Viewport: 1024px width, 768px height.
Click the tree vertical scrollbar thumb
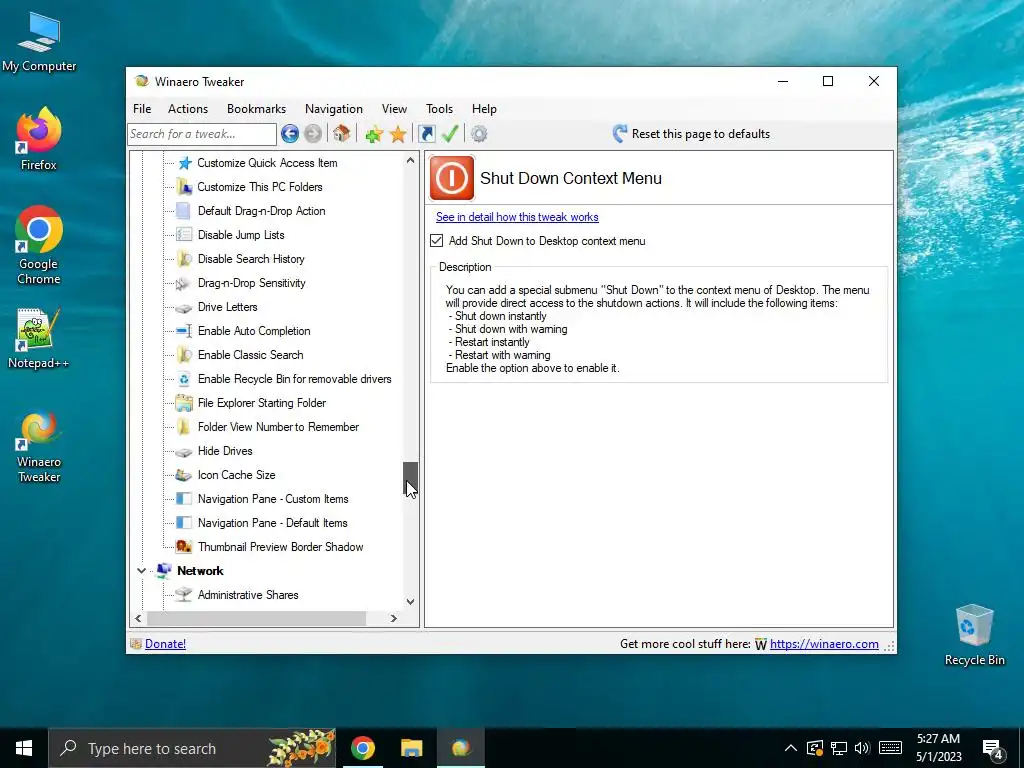pyautogui.click(x=410, y=479)
